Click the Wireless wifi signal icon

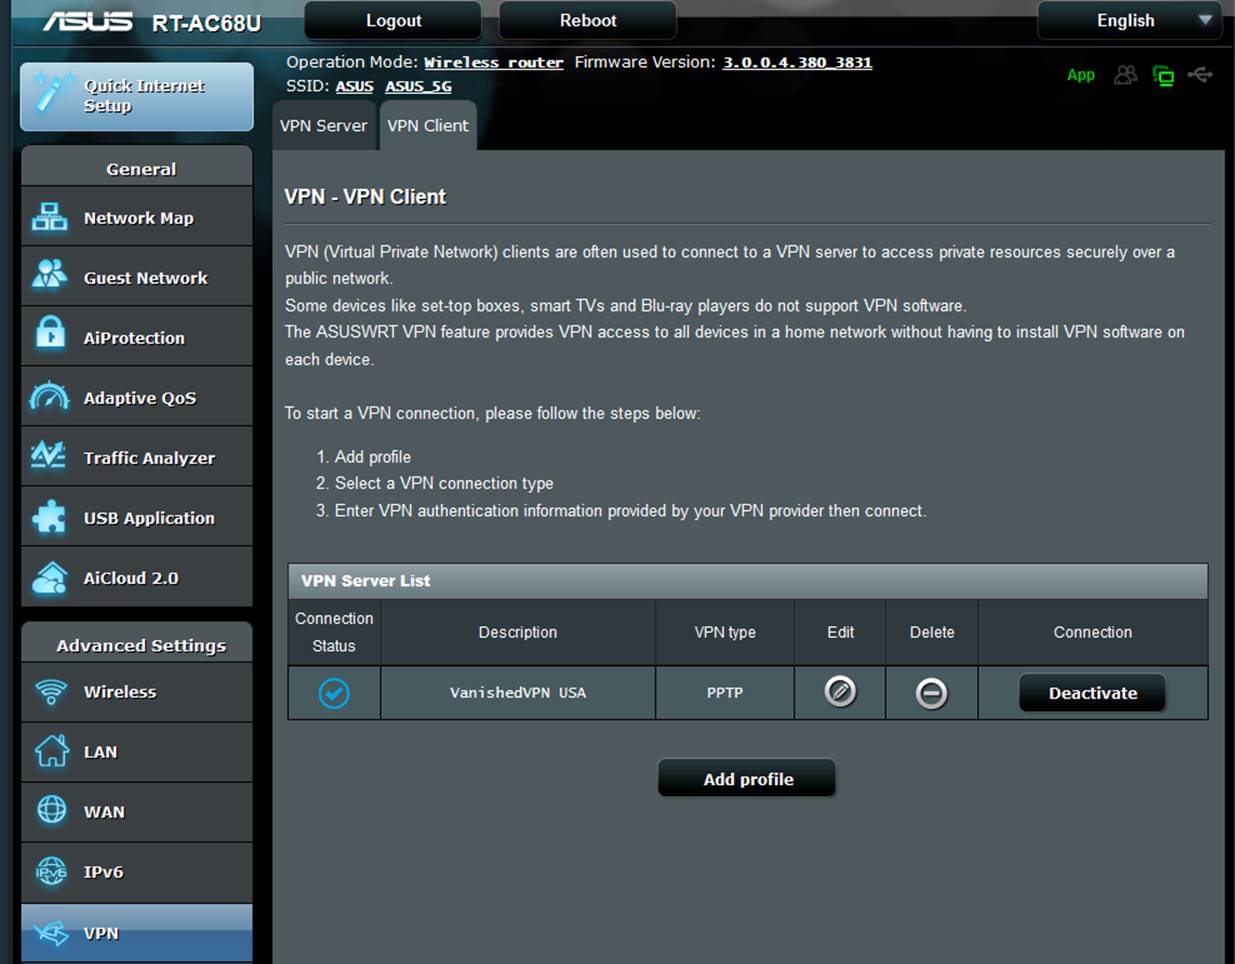coord(50,691)
